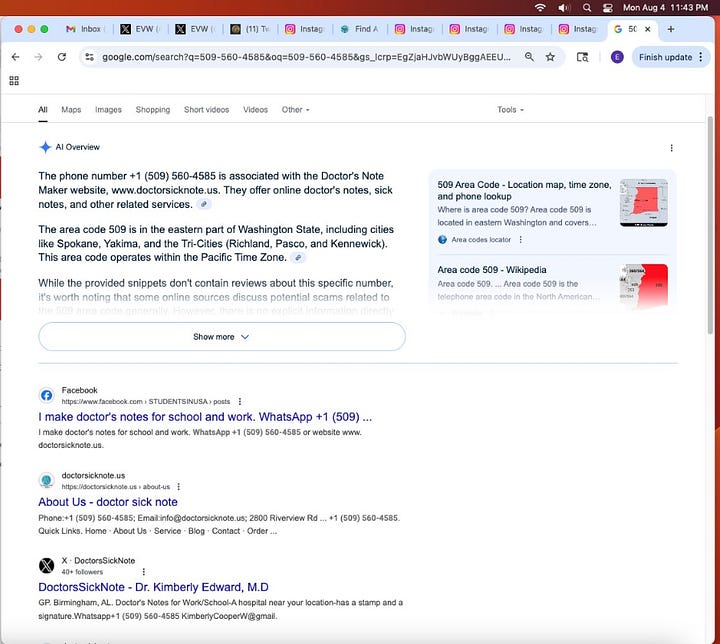Screen dimensions: 720x644
Task: Open the purple profile avatar E
Action: tap(617, 57)
